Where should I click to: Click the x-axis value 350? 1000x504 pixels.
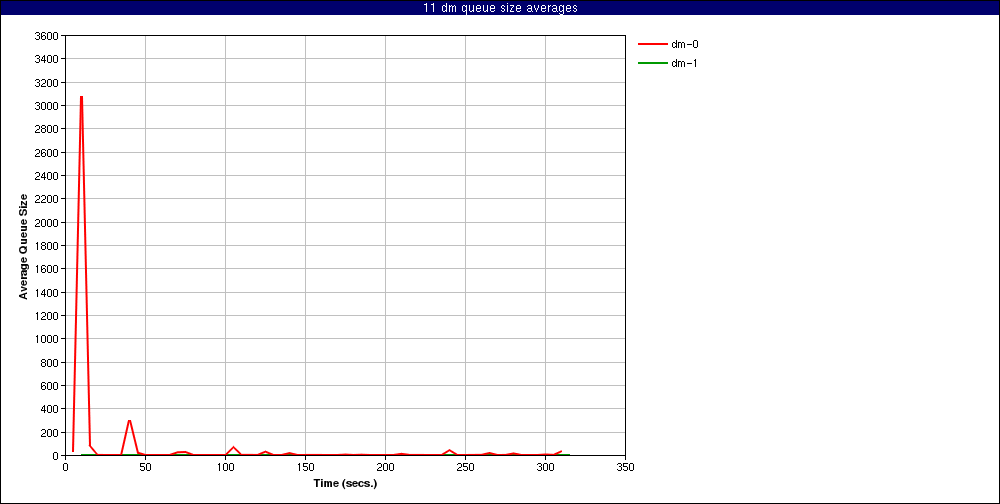[x=626, y=467]
